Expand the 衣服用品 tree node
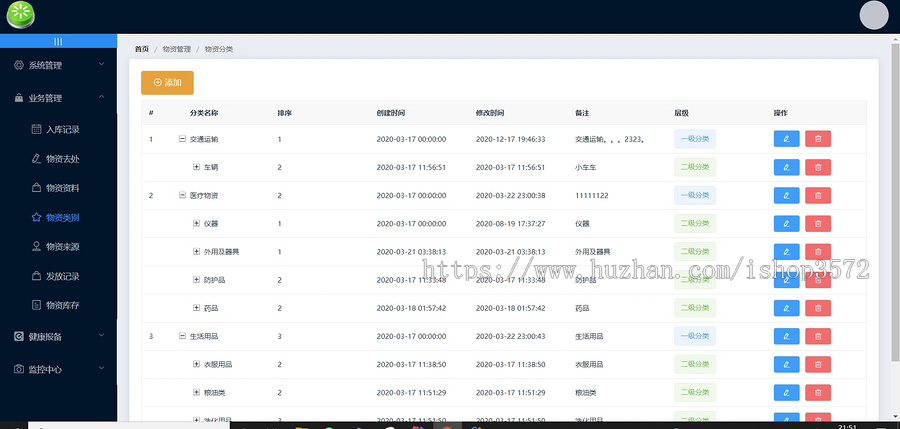Viewport: 900px width, 429px height. tap(196, 364)
